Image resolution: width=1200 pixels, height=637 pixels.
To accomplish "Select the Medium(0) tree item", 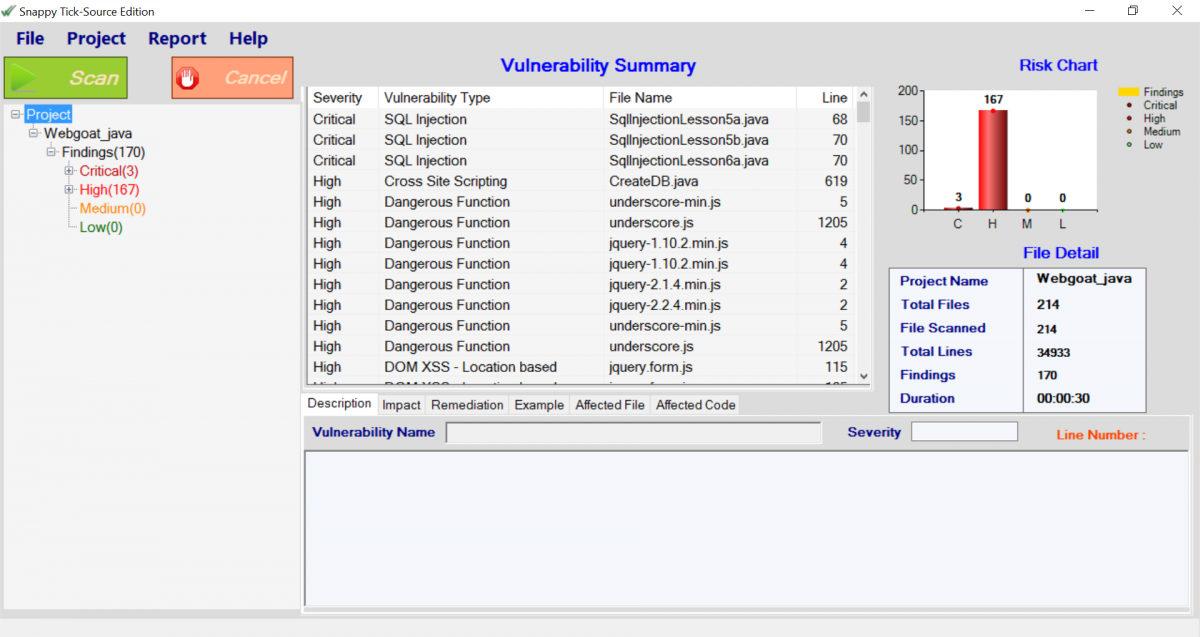I will (x=112, y=209).
